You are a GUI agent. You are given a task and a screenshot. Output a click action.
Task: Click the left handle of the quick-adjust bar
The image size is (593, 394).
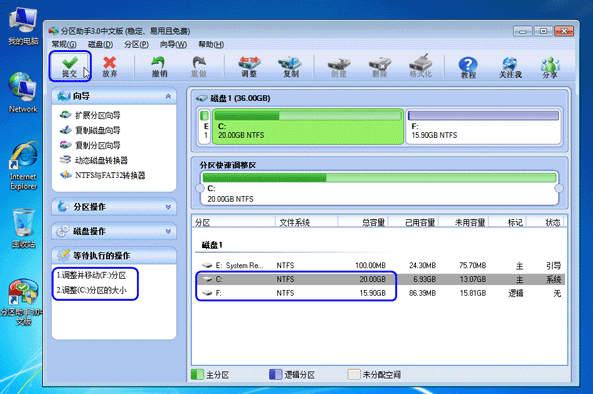point(200,188)
